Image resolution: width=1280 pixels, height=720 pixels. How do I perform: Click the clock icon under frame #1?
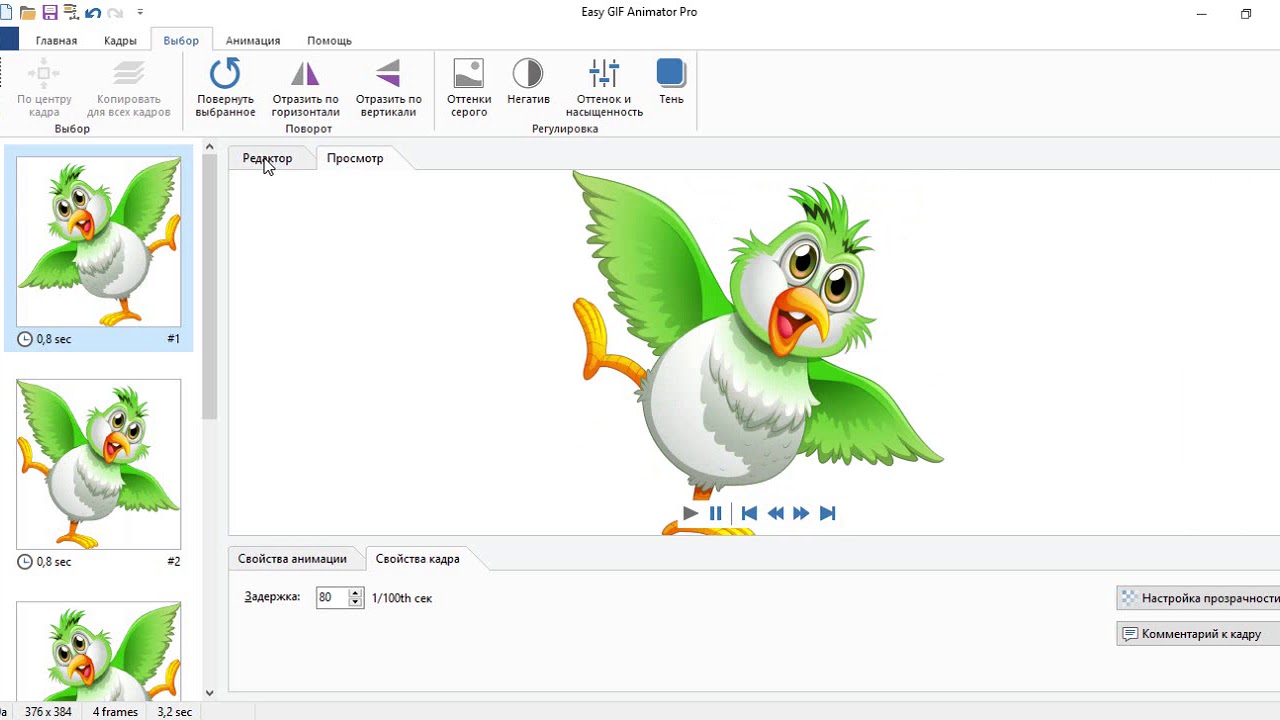click(25, 339)
